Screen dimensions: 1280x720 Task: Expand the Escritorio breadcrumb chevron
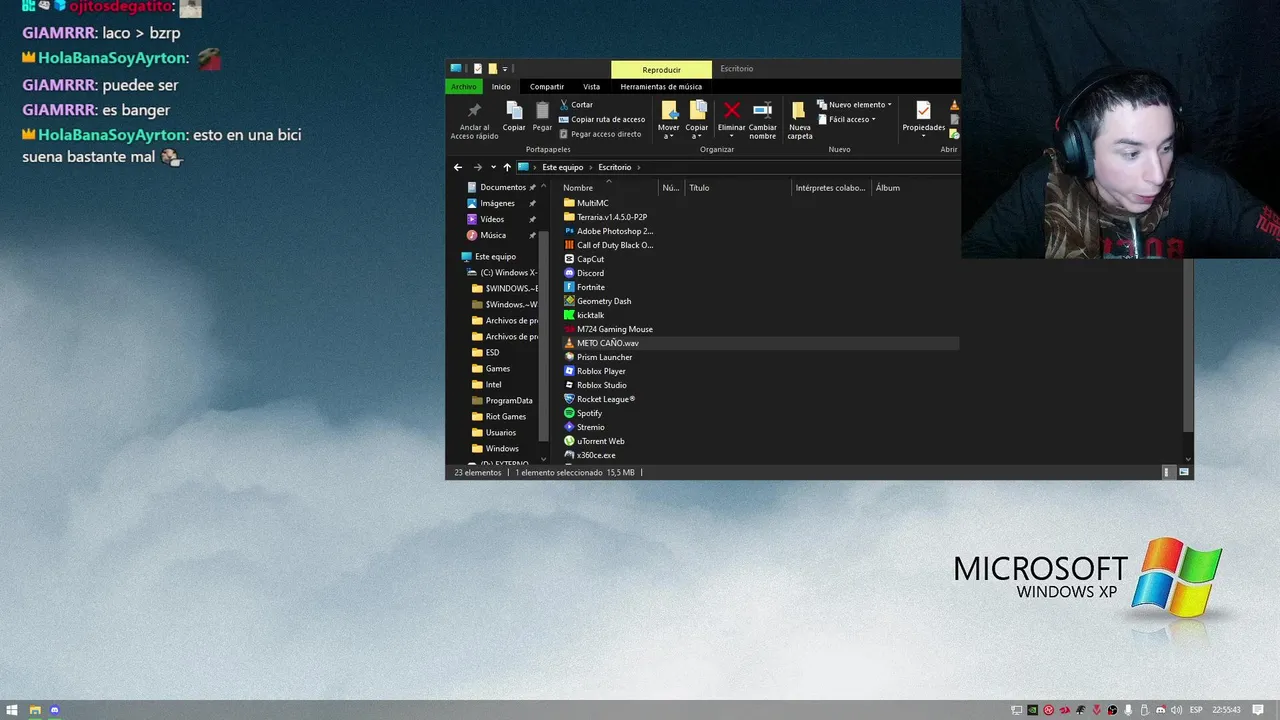[x=638, y=167]
